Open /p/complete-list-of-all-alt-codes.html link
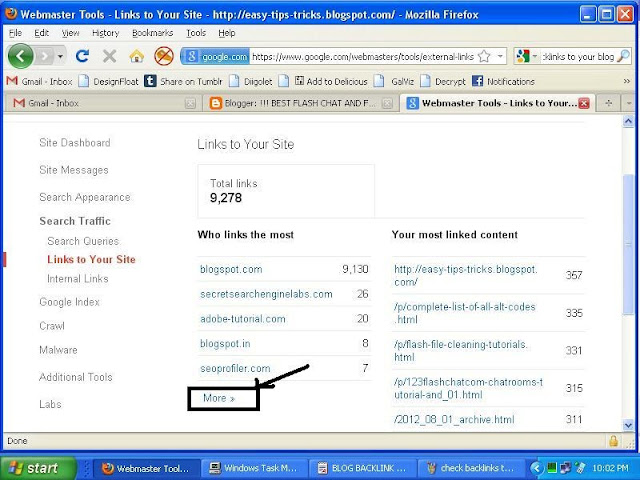640x480 pixels. tap(464, 313)
